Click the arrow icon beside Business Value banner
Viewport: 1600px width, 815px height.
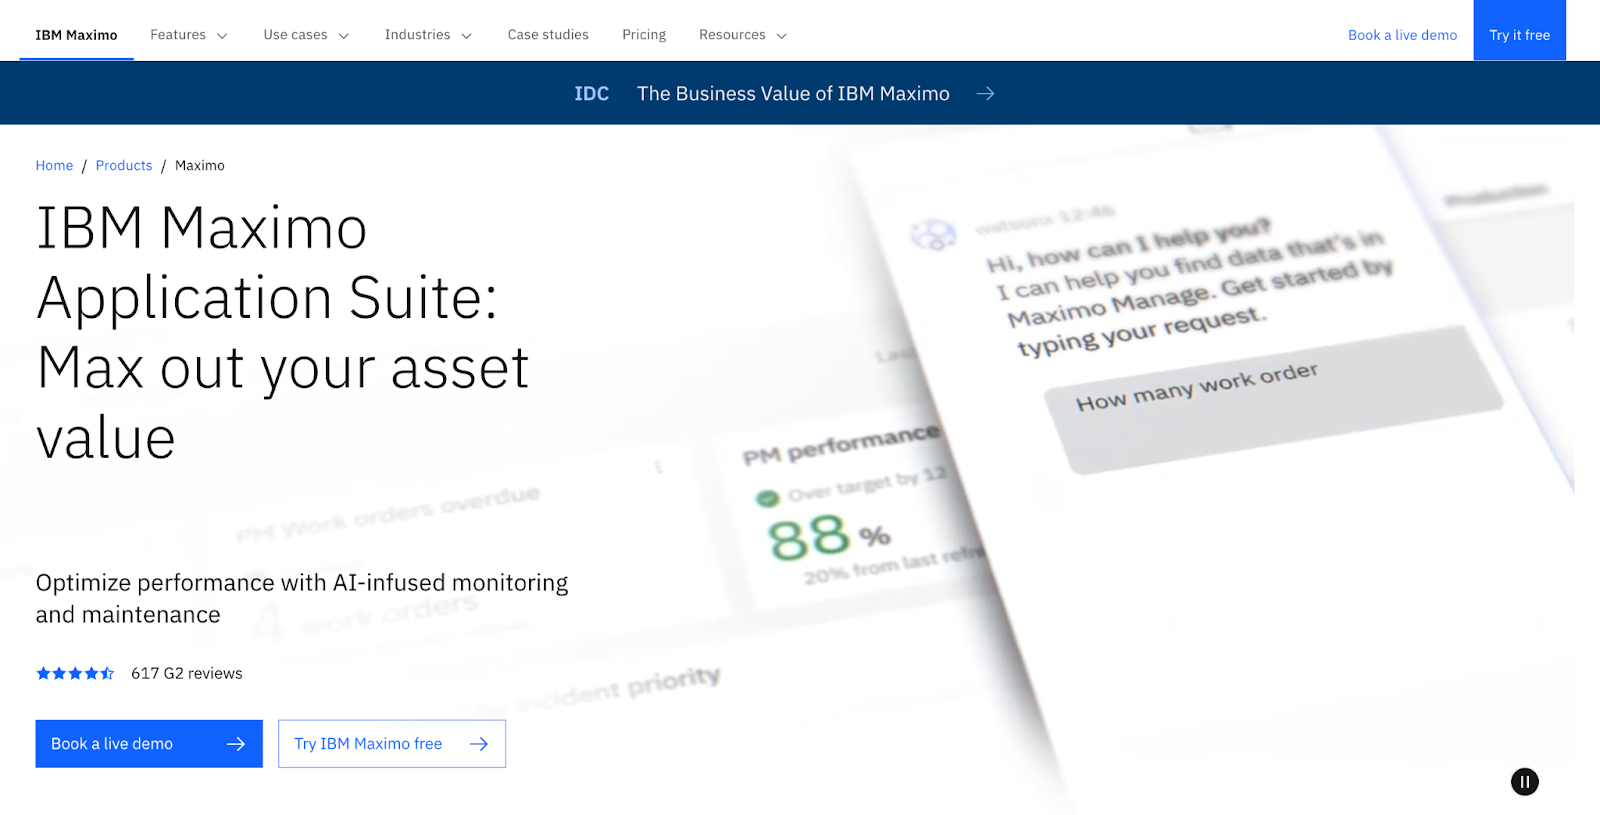[985, 93]
